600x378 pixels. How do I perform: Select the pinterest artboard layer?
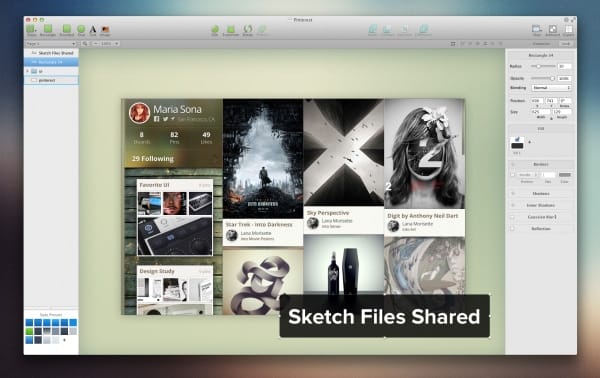(52, 80)
